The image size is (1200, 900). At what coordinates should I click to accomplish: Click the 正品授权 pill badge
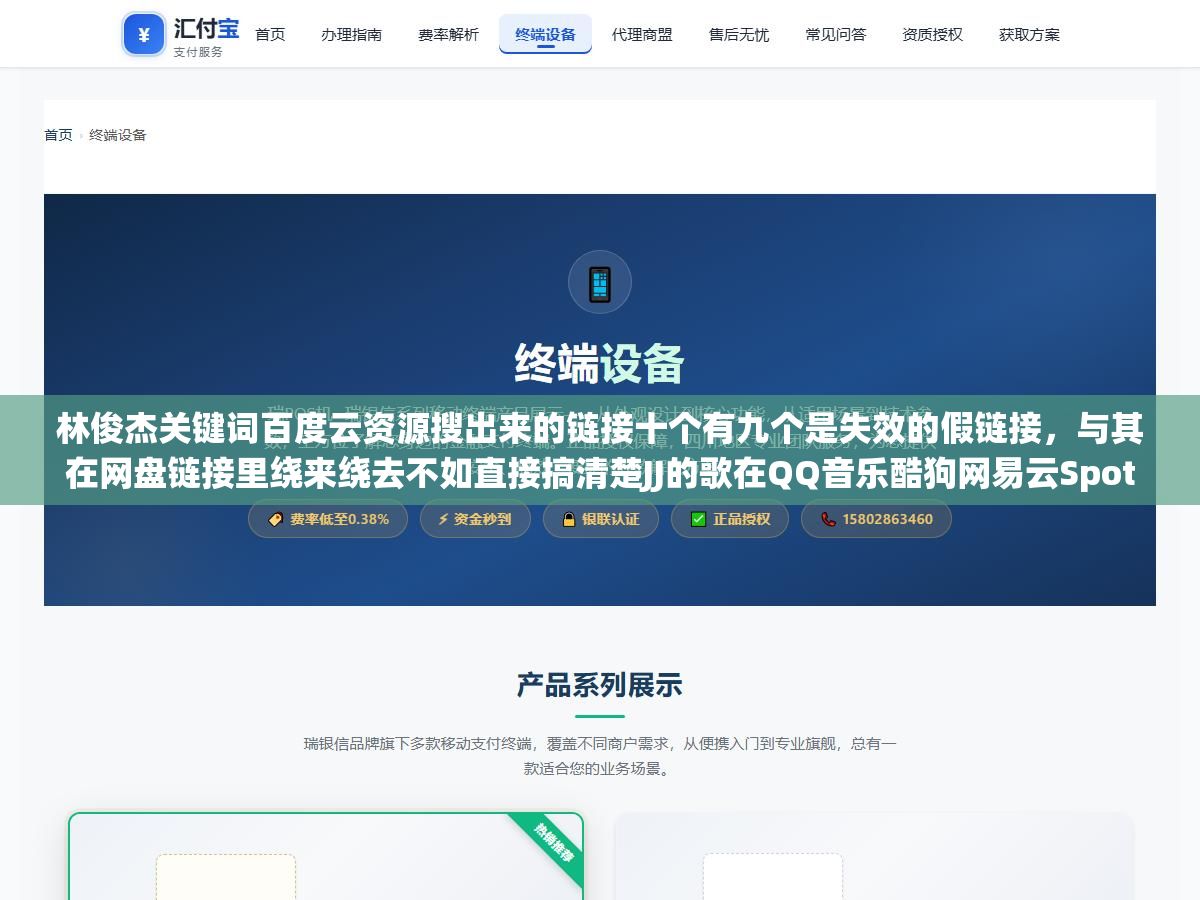pyautogui.click(x=730, y=519)
